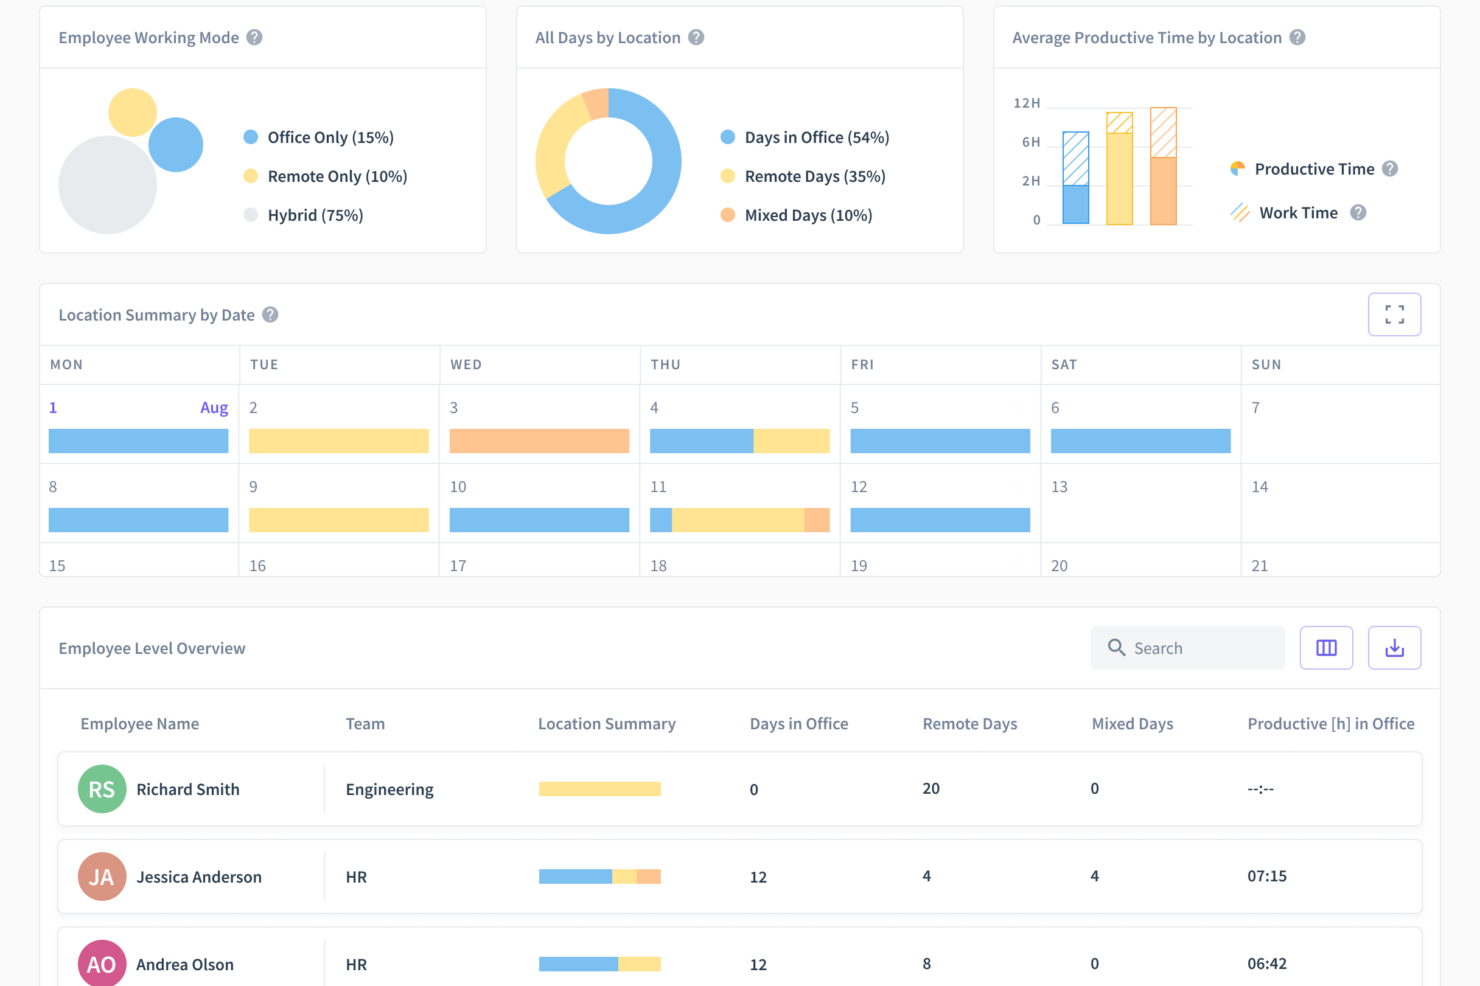Click the help icon beside Productive Time legend
Image resolution: width=1480 pixels, height=986 pixels.
pyautogui.click(x=1389, y=169)
